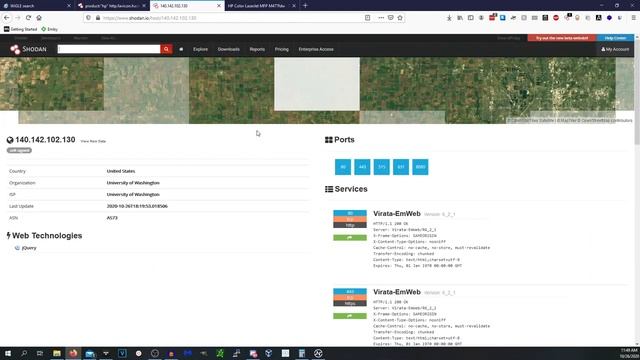Switch to the product hp Shodan tab
Screen dimensions: 640x360
click(111, 6)
